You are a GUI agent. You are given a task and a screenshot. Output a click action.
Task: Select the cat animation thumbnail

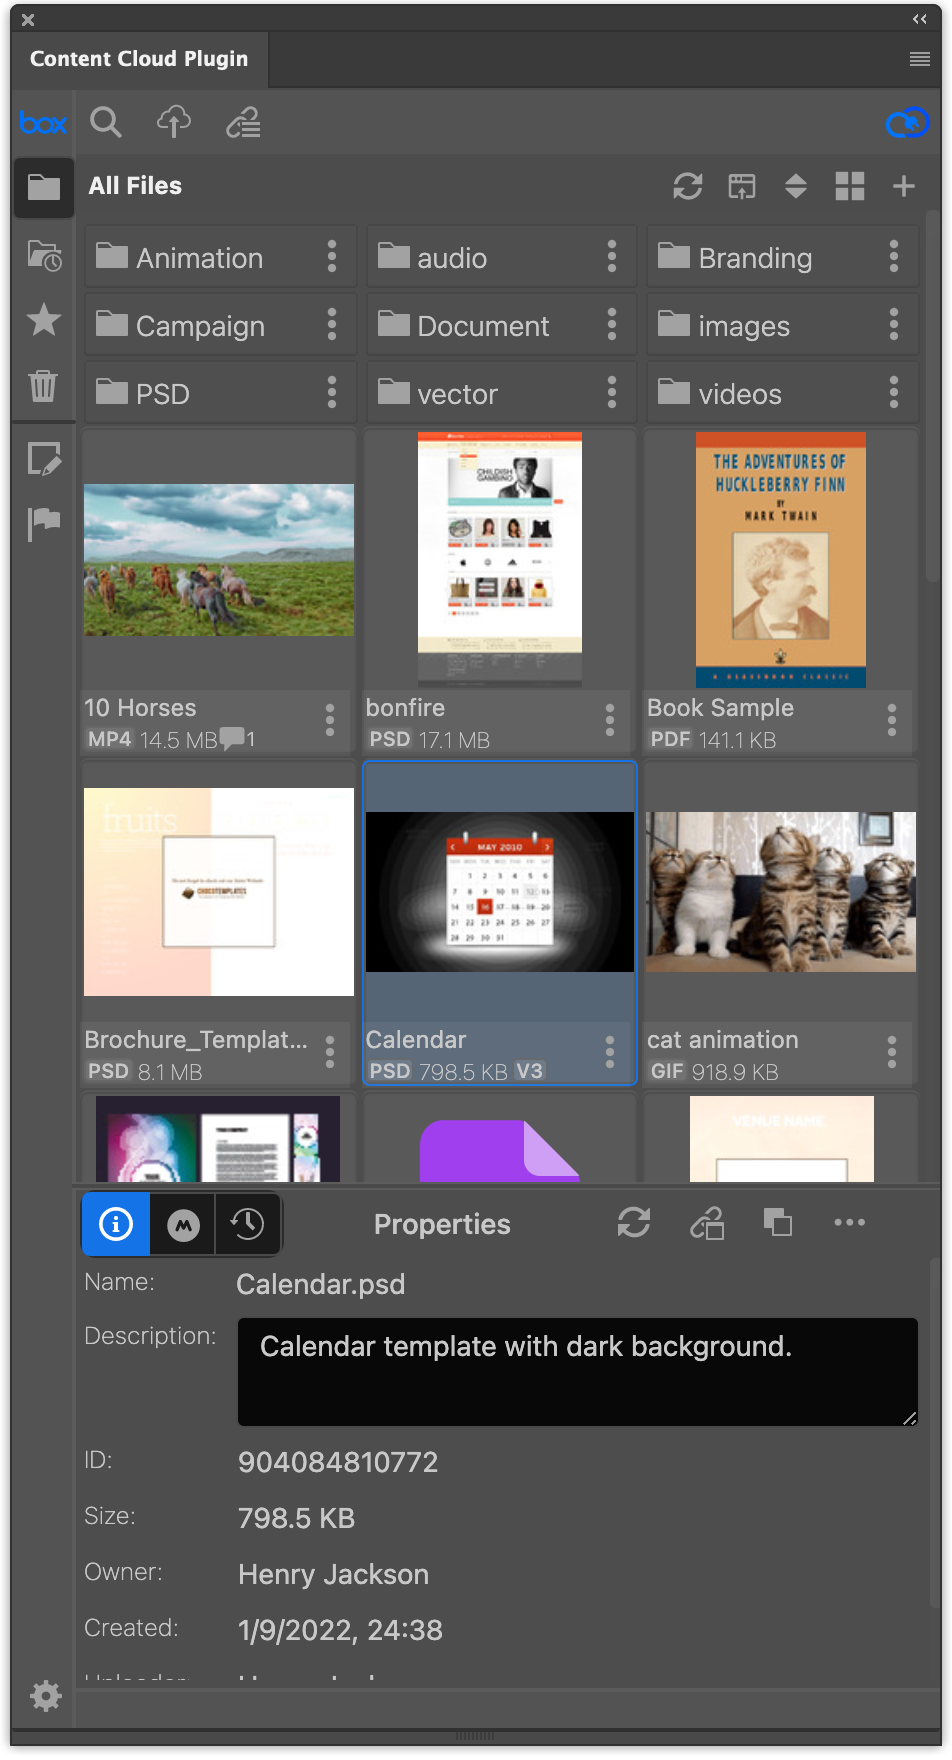tap(780, 891)
